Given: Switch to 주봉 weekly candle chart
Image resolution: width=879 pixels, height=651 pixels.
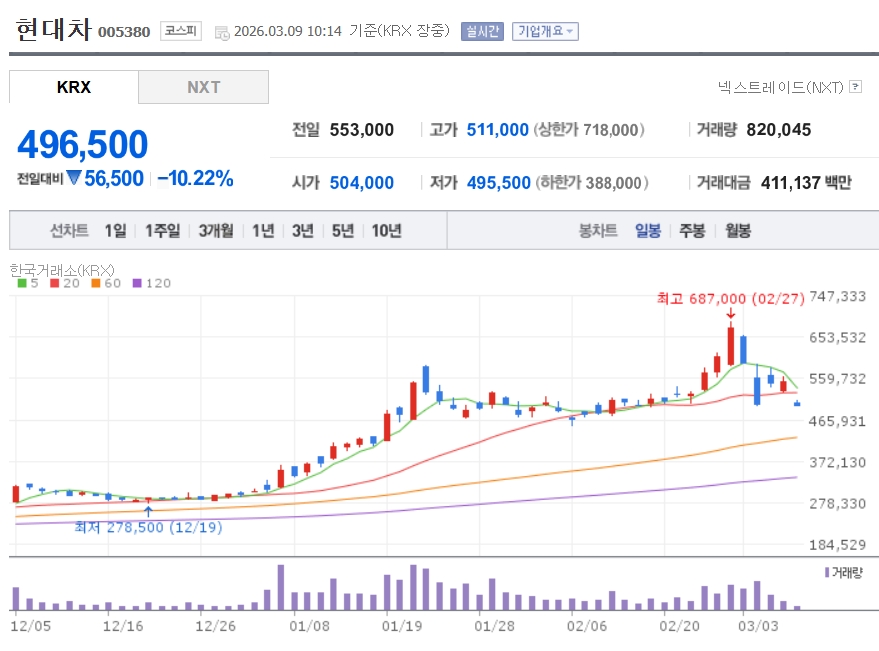Looking at the screenshot, I should point(692,231).
